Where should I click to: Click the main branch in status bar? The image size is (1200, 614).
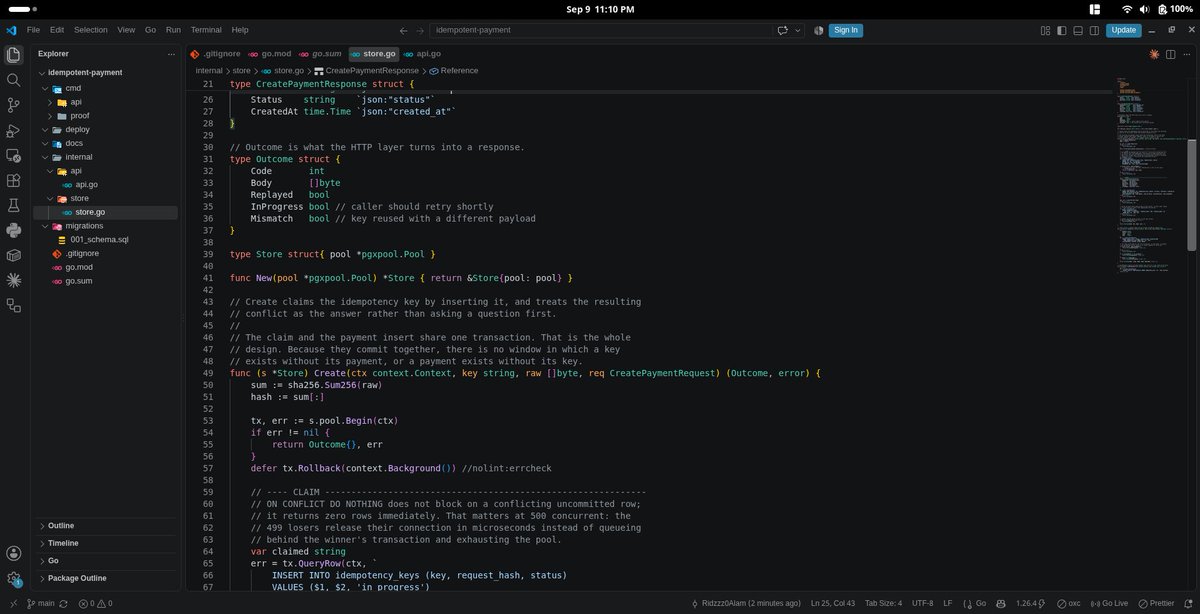coord(41,604)
